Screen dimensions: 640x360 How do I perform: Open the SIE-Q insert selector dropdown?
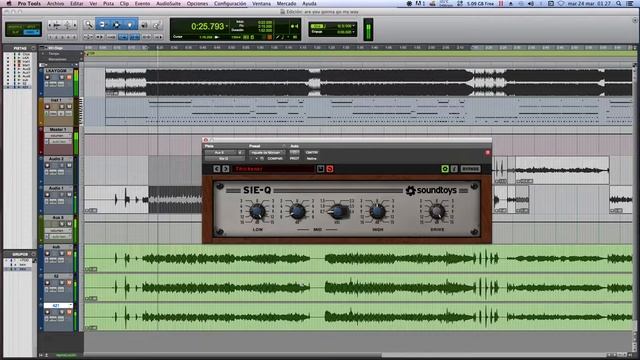click(224, 158)
